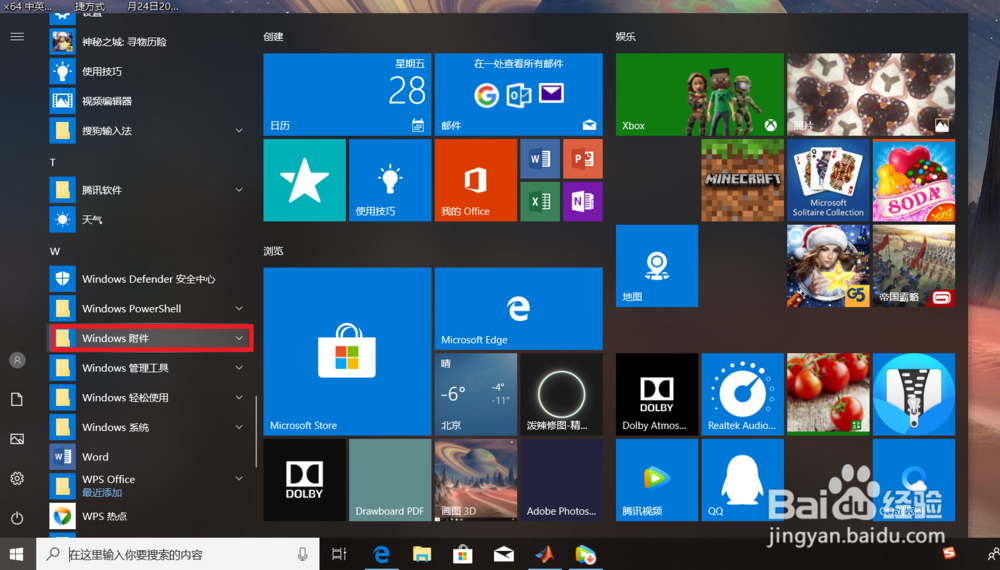Open Sogou input icon in system tray
1000x570 pixels.
(x=949, y=553)
